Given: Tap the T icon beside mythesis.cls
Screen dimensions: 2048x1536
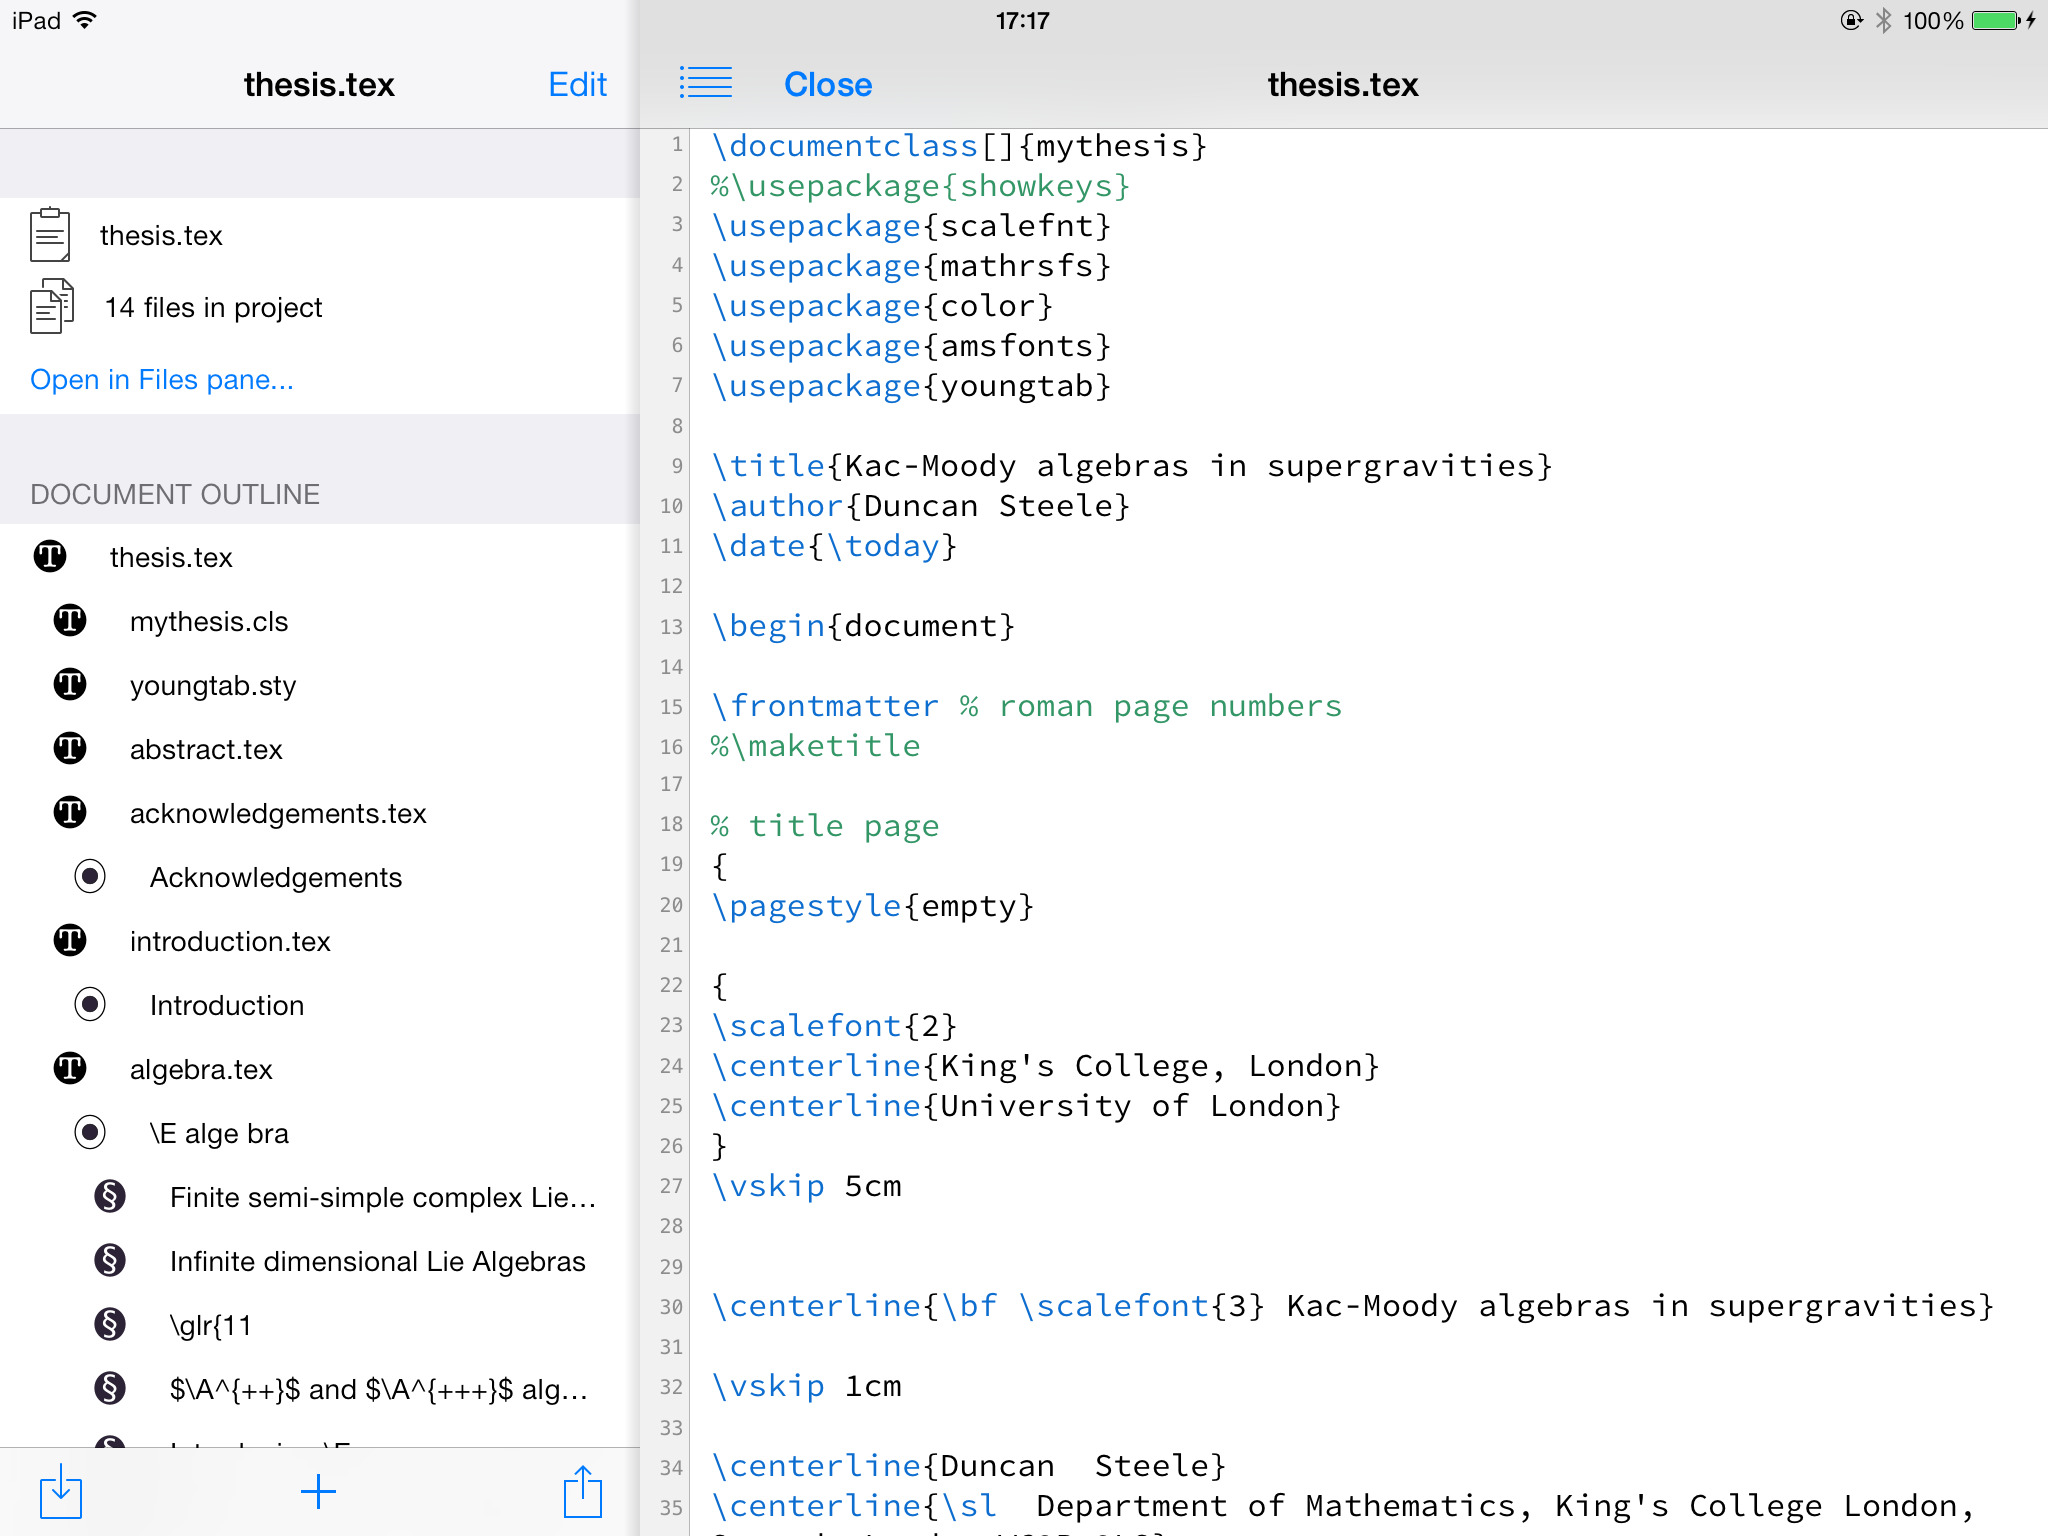Looking at the screenshot, I should 70,621.
